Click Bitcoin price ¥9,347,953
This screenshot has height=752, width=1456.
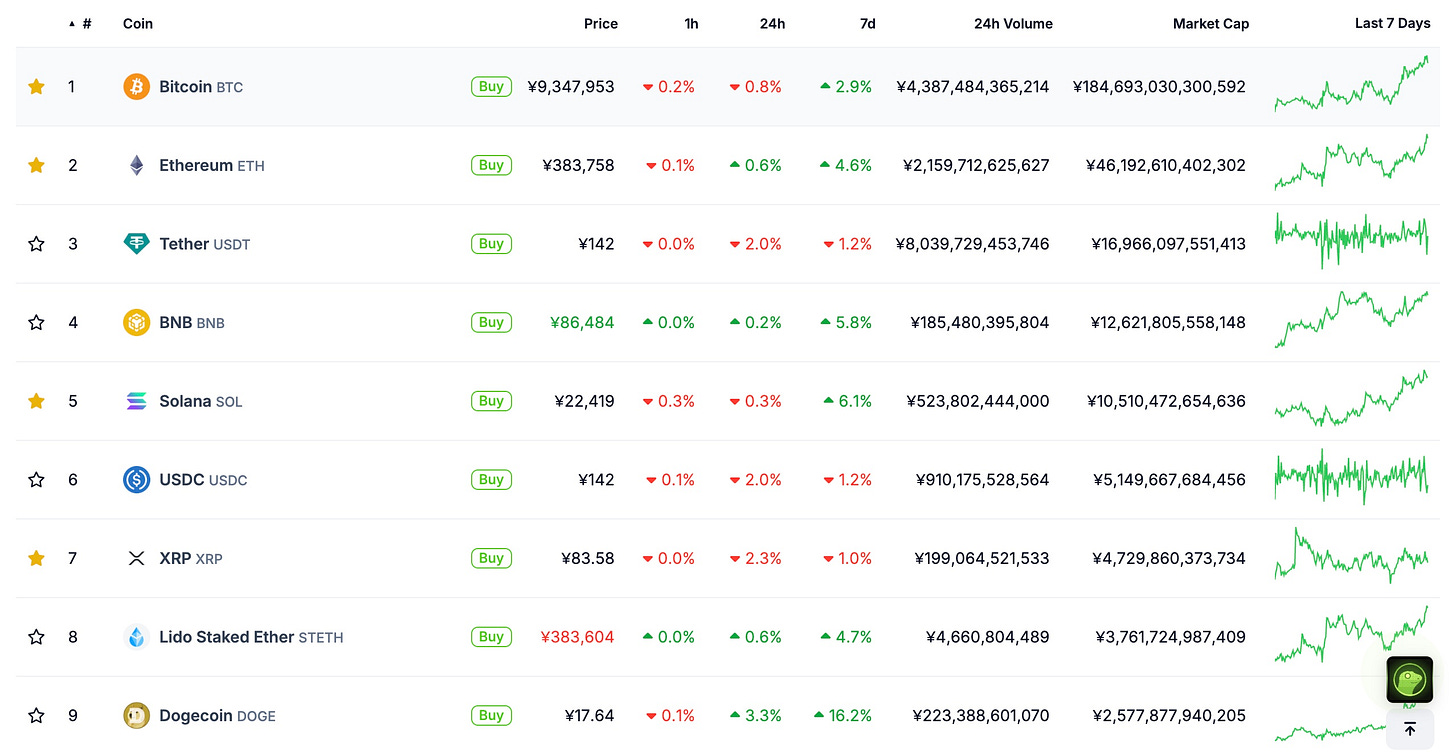coord(571,87)
